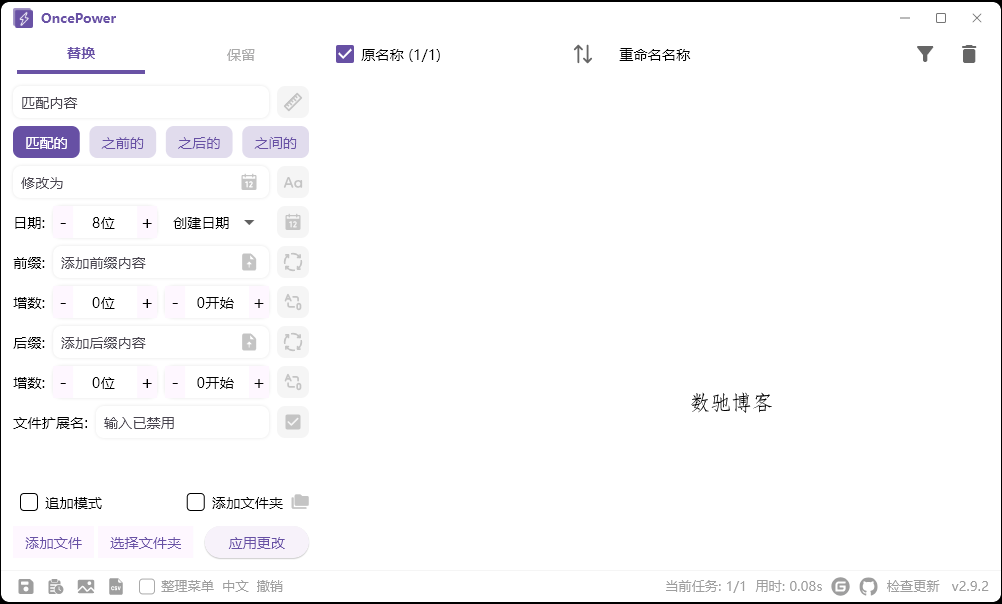Click the folder icon next to 添加文件夹

(300, 502)
